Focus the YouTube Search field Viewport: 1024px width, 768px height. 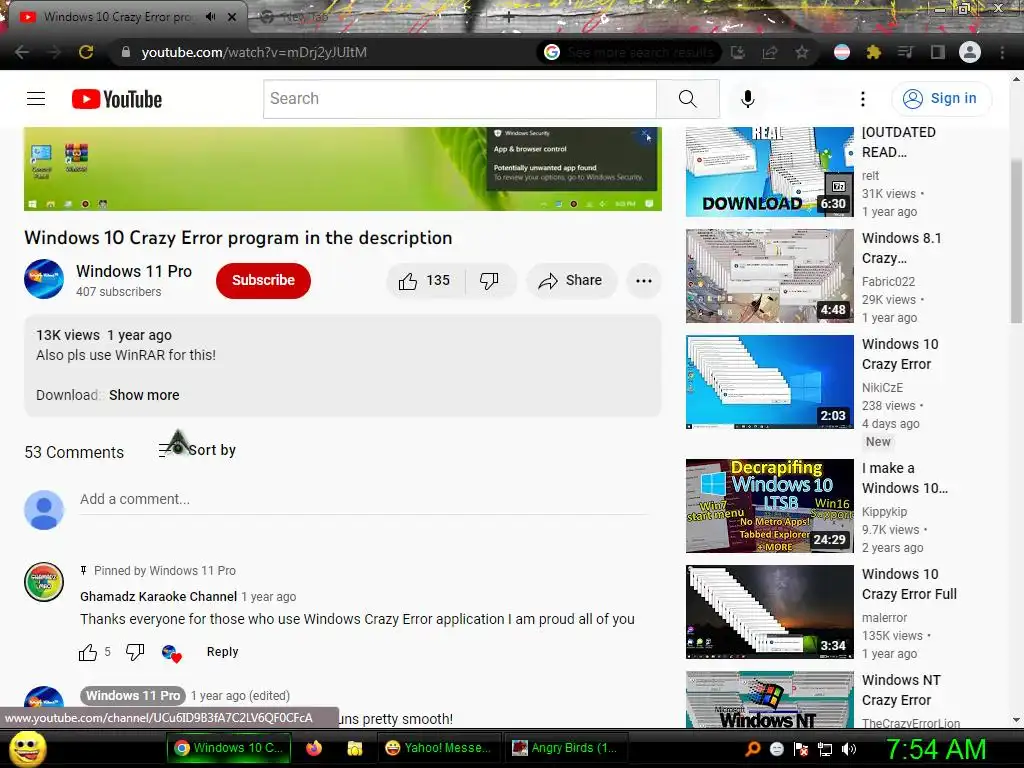point(460,99)
